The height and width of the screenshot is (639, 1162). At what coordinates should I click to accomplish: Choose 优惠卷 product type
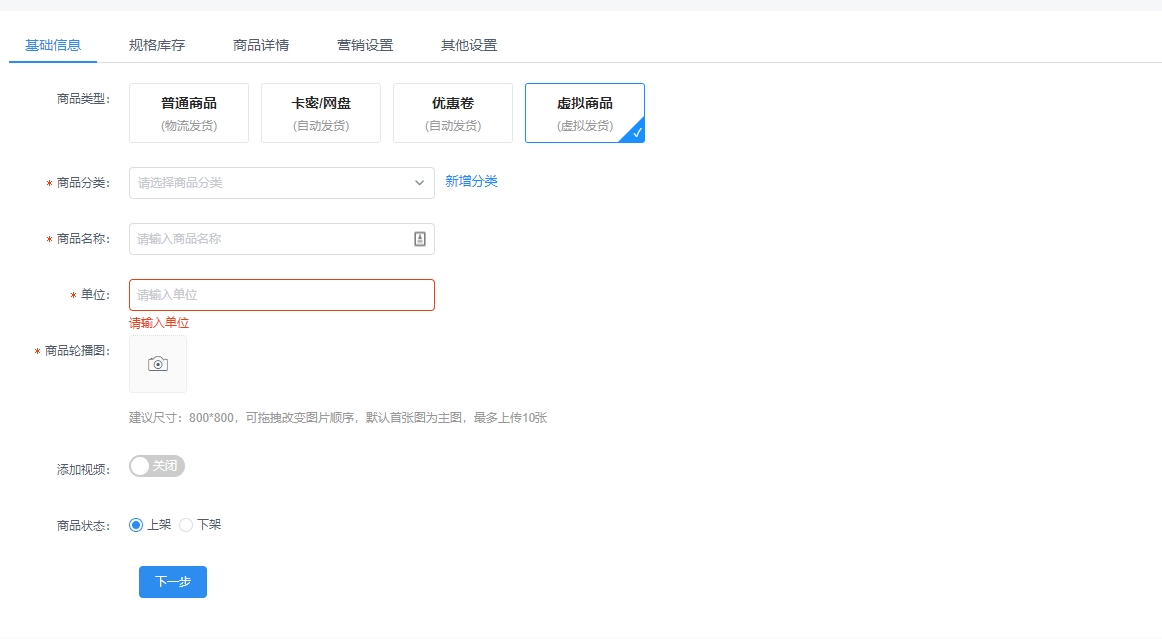453,113
